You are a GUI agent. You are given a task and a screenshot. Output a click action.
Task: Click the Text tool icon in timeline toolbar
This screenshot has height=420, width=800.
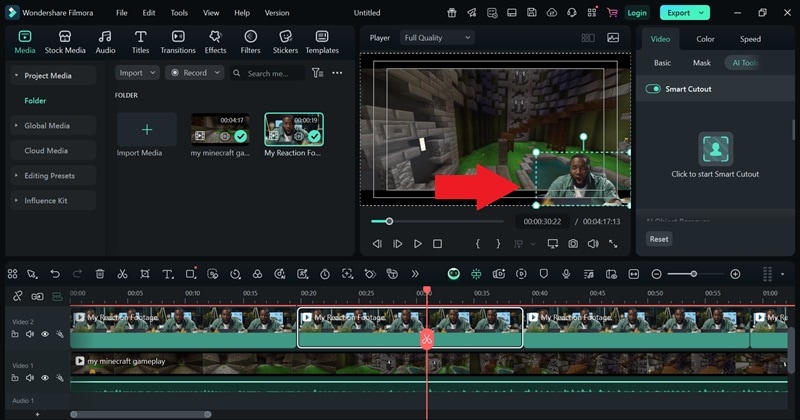point(167,274)
